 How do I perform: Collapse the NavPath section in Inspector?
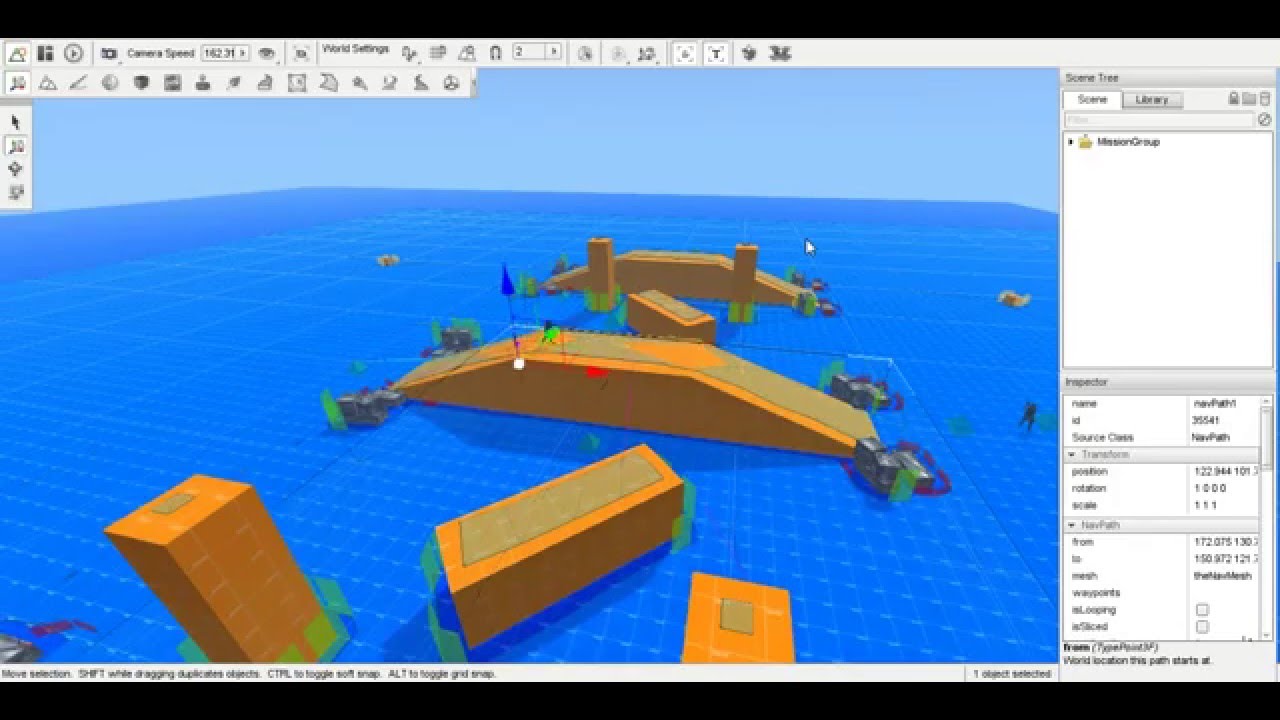point(1072,525)
